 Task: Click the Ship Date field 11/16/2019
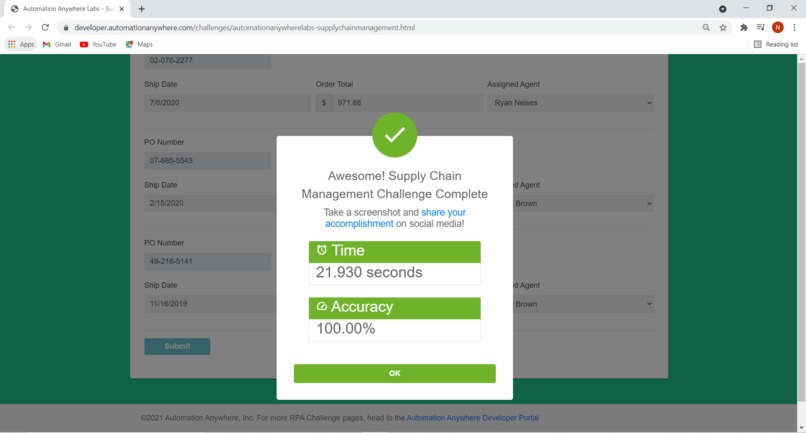coord(210,304)
